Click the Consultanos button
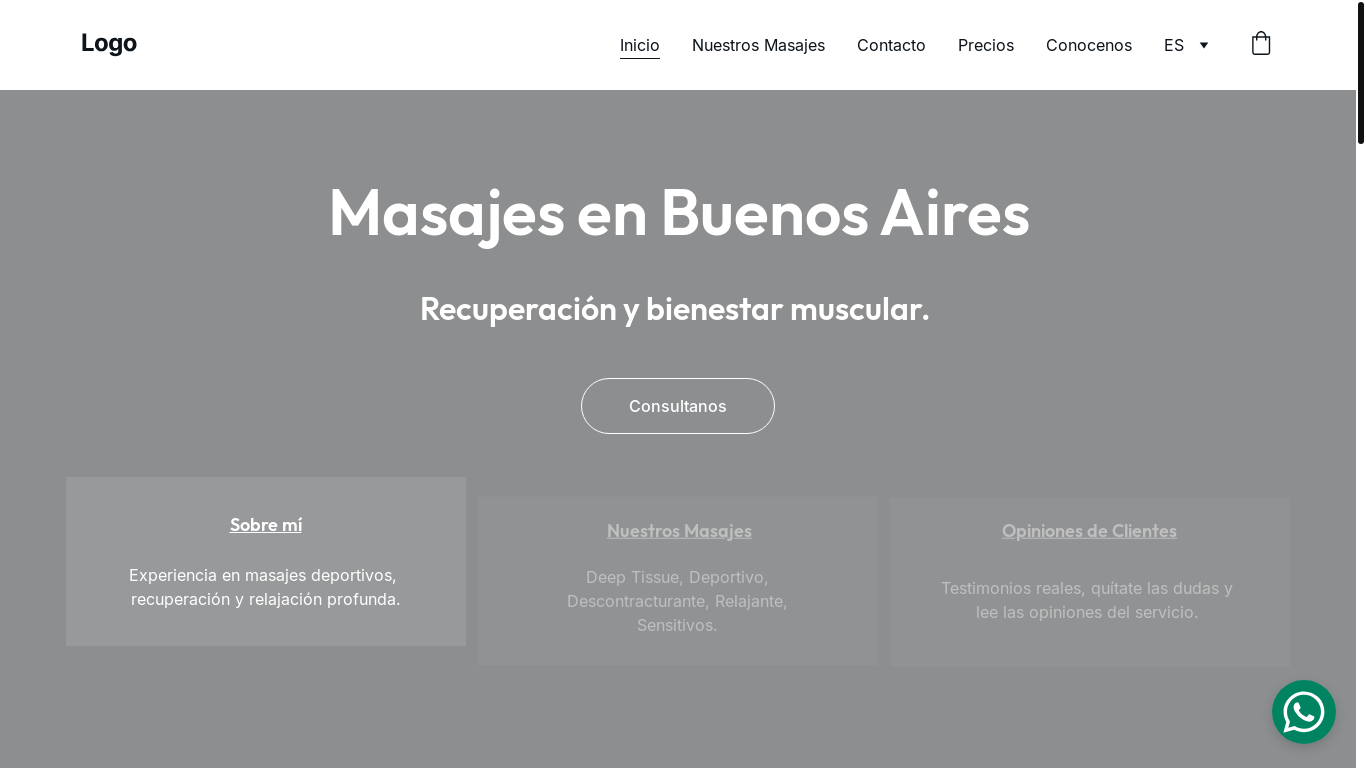 (678, 406)
